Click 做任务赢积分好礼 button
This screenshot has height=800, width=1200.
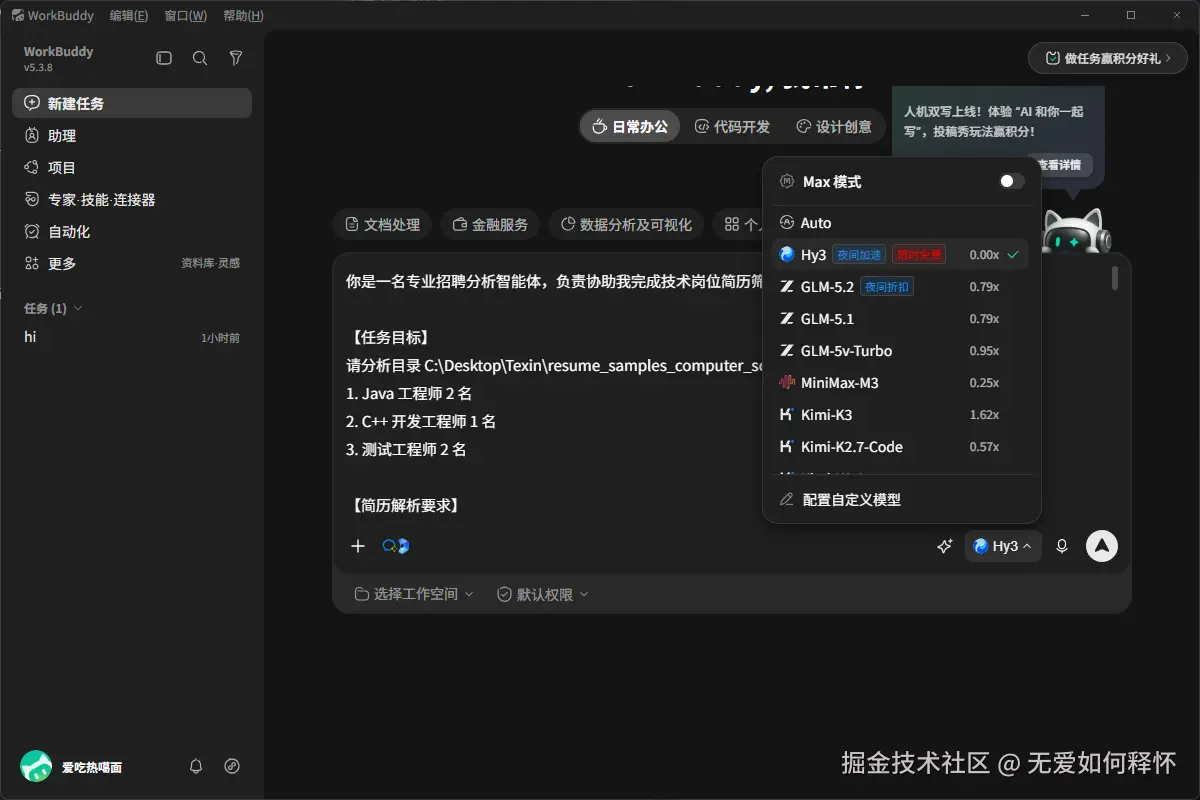pos(1108,58)
